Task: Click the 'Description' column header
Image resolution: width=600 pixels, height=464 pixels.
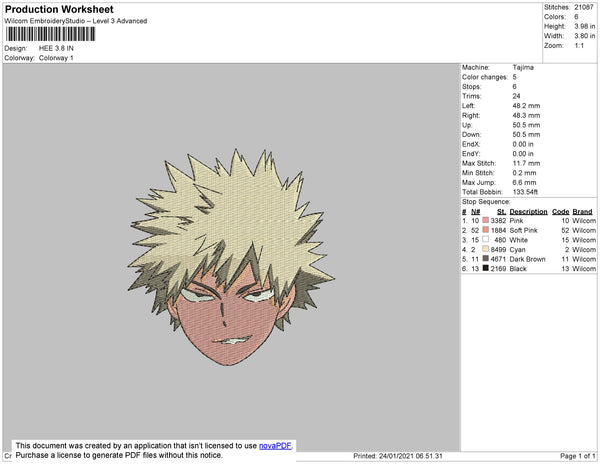Action: (528, 212)
